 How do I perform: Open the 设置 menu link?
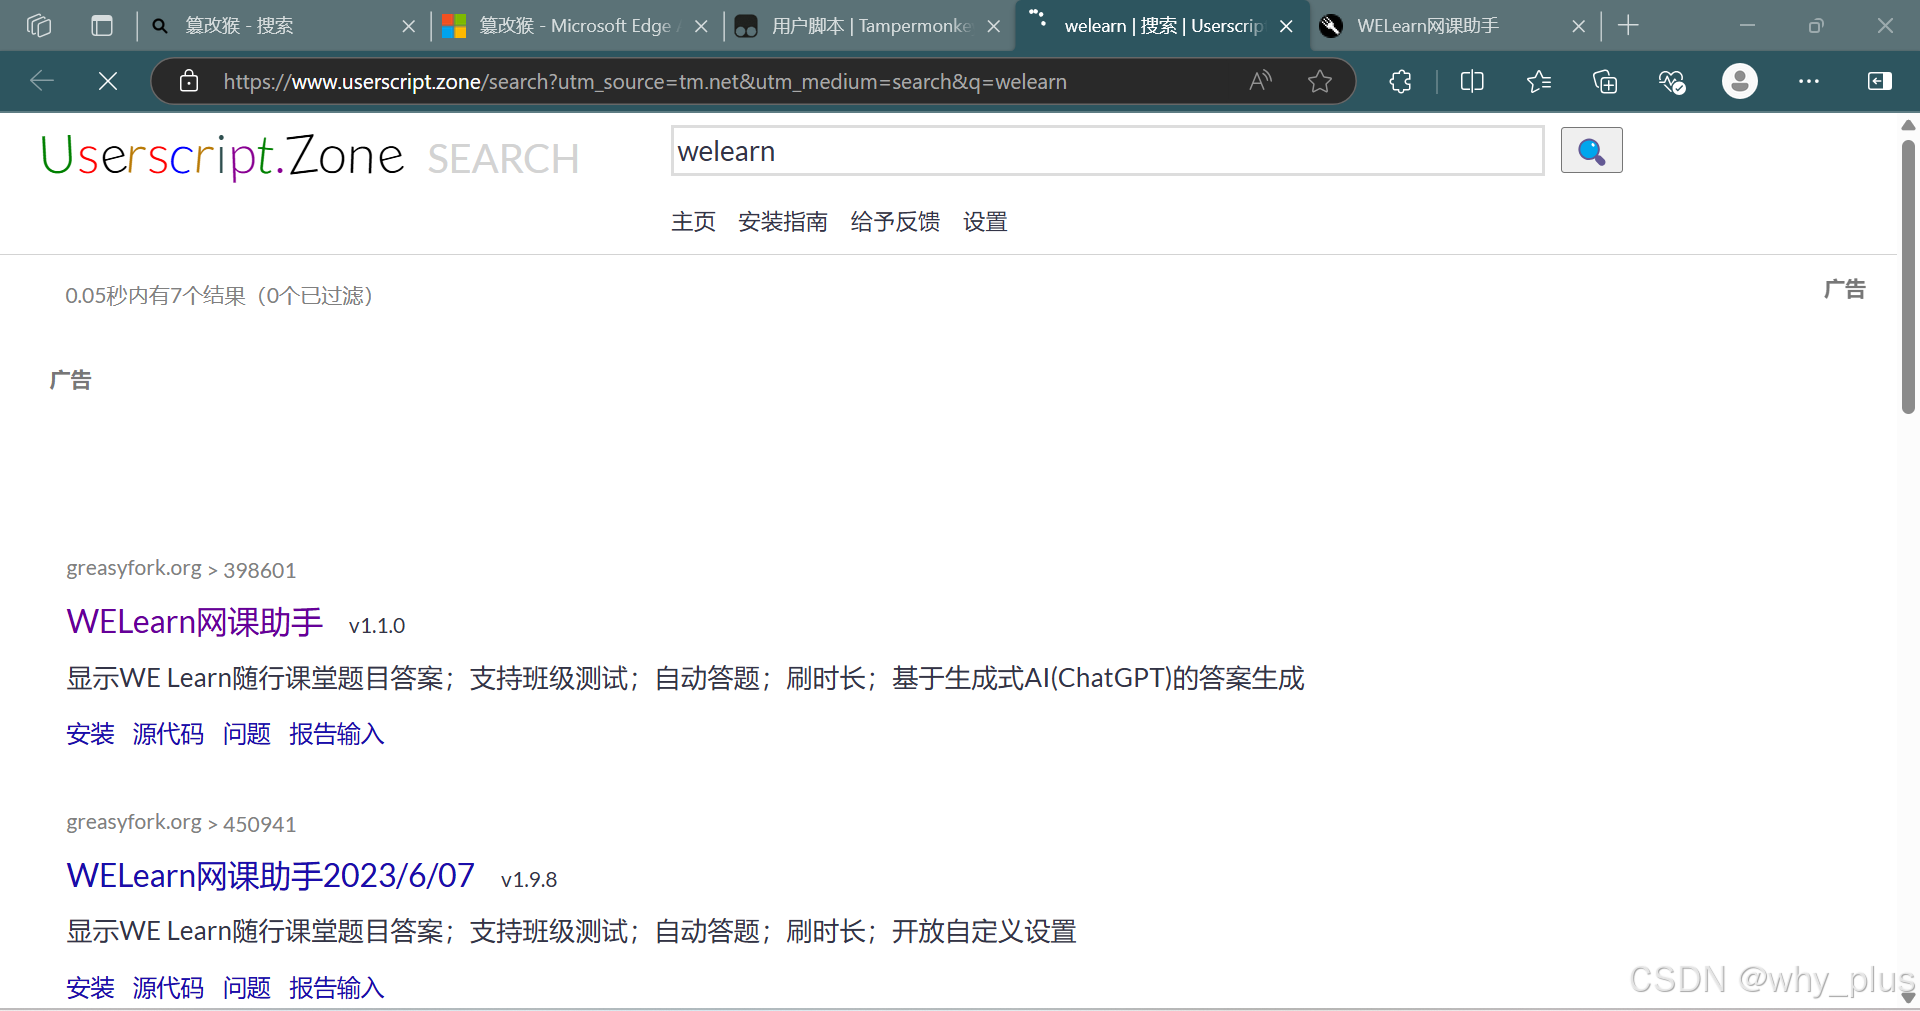pos(985,222)
